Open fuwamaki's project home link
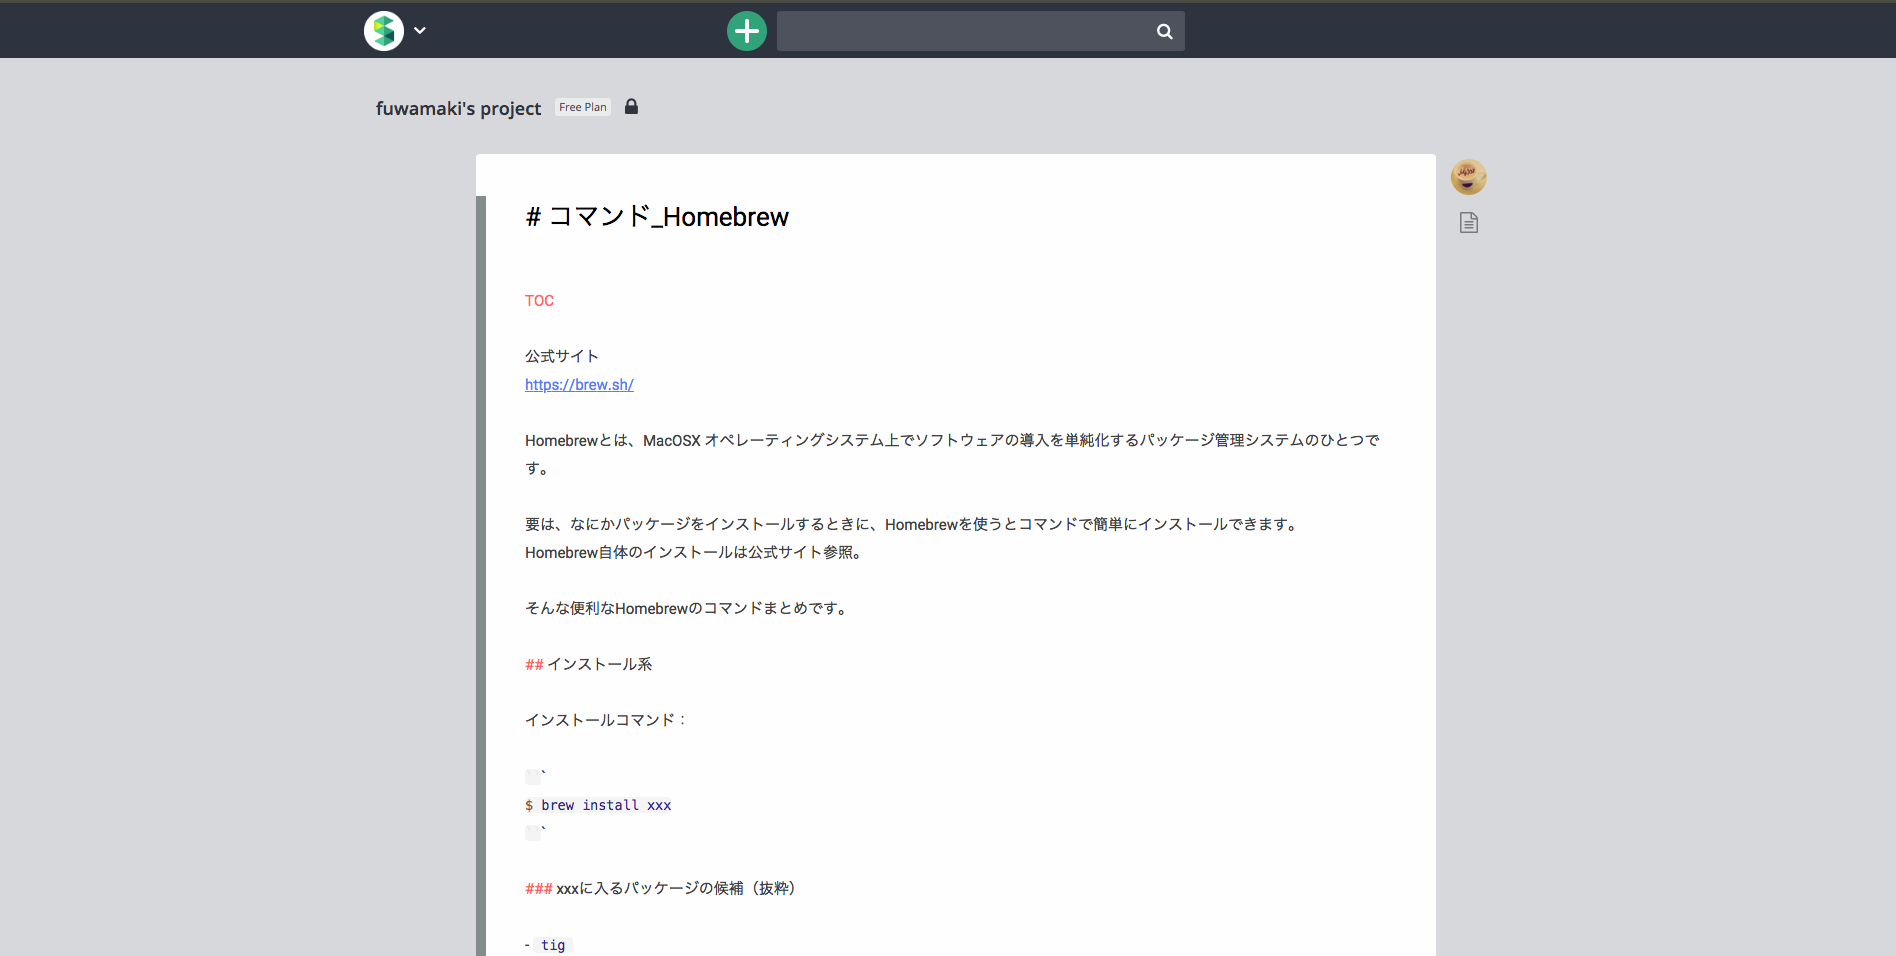The width and height of the screenshot is (1896, 956). (458, 108)
